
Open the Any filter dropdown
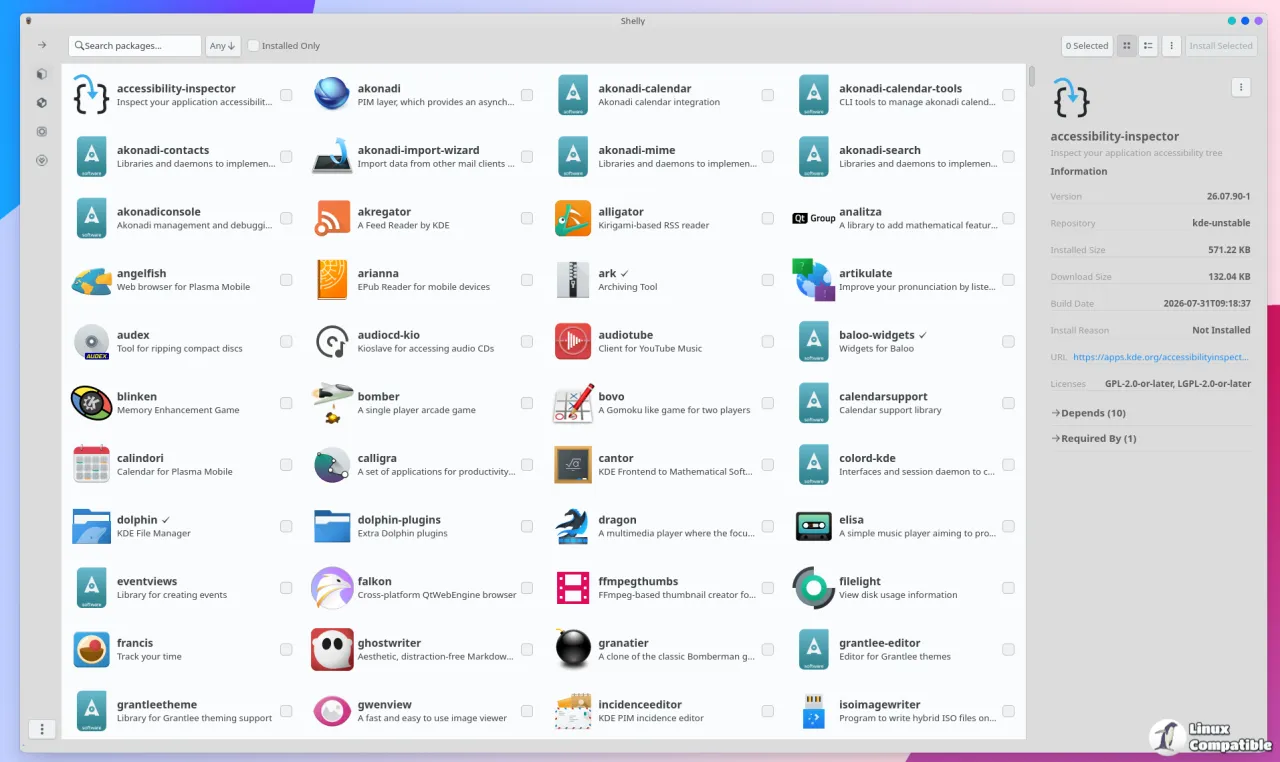tap(223, 46)
